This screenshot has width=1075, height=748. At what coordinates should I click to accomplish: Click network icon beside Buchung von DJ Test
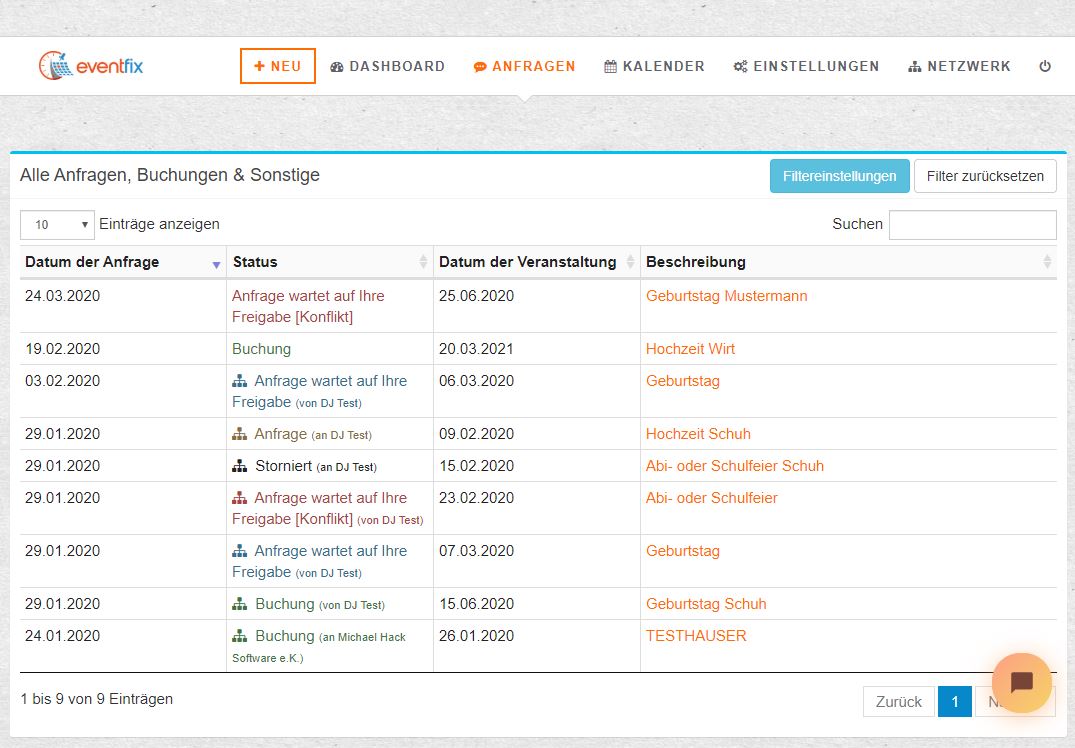[240, 604]
